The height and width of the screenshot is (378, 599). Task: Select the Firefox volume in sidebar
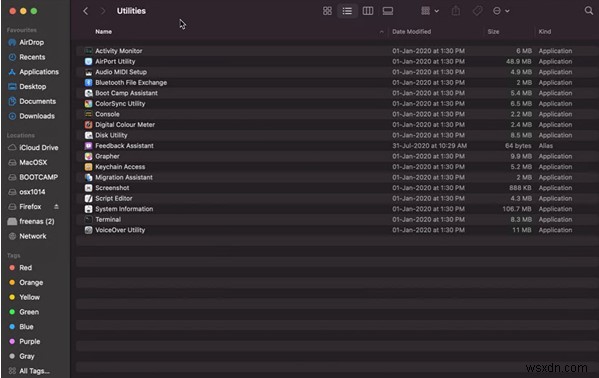pos(30,207)
